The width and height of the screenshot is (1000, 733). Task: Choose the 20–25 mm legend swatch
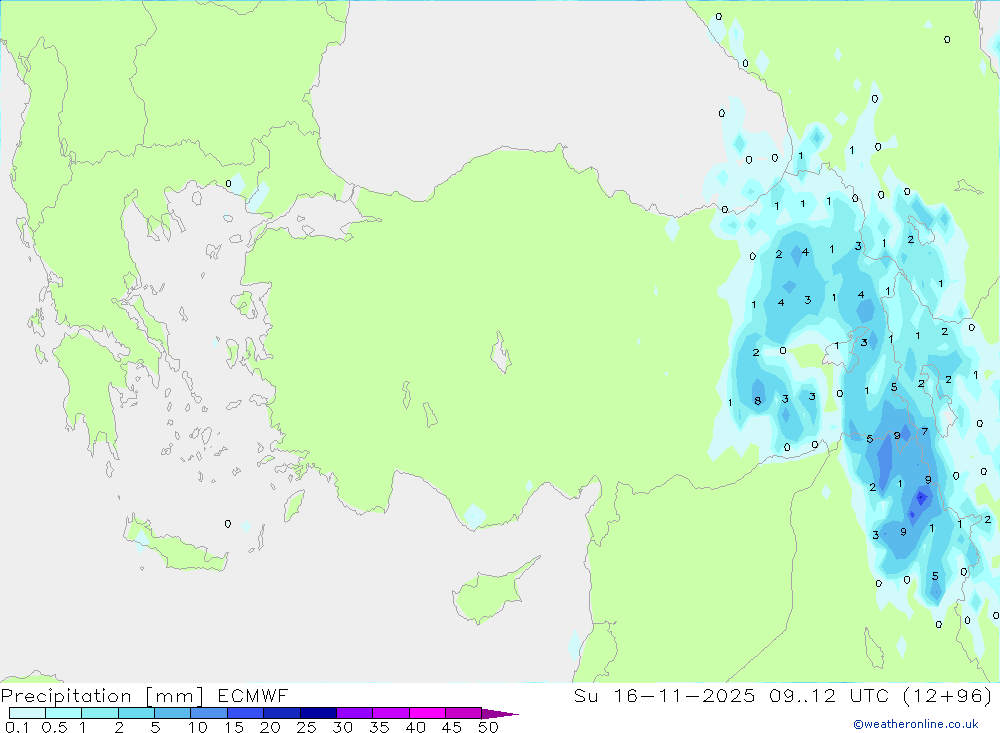[281, 713]
